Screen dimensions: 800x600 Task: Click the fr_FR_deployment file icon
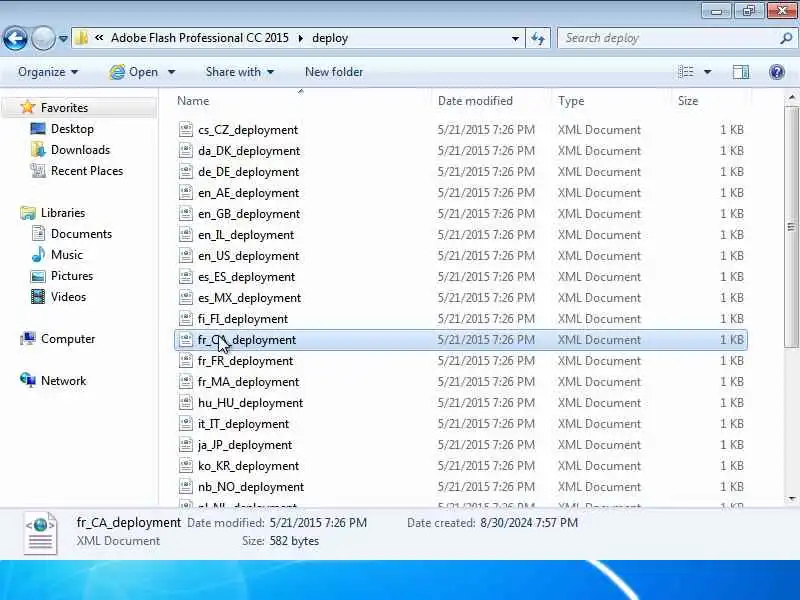(x=186, y=360)
